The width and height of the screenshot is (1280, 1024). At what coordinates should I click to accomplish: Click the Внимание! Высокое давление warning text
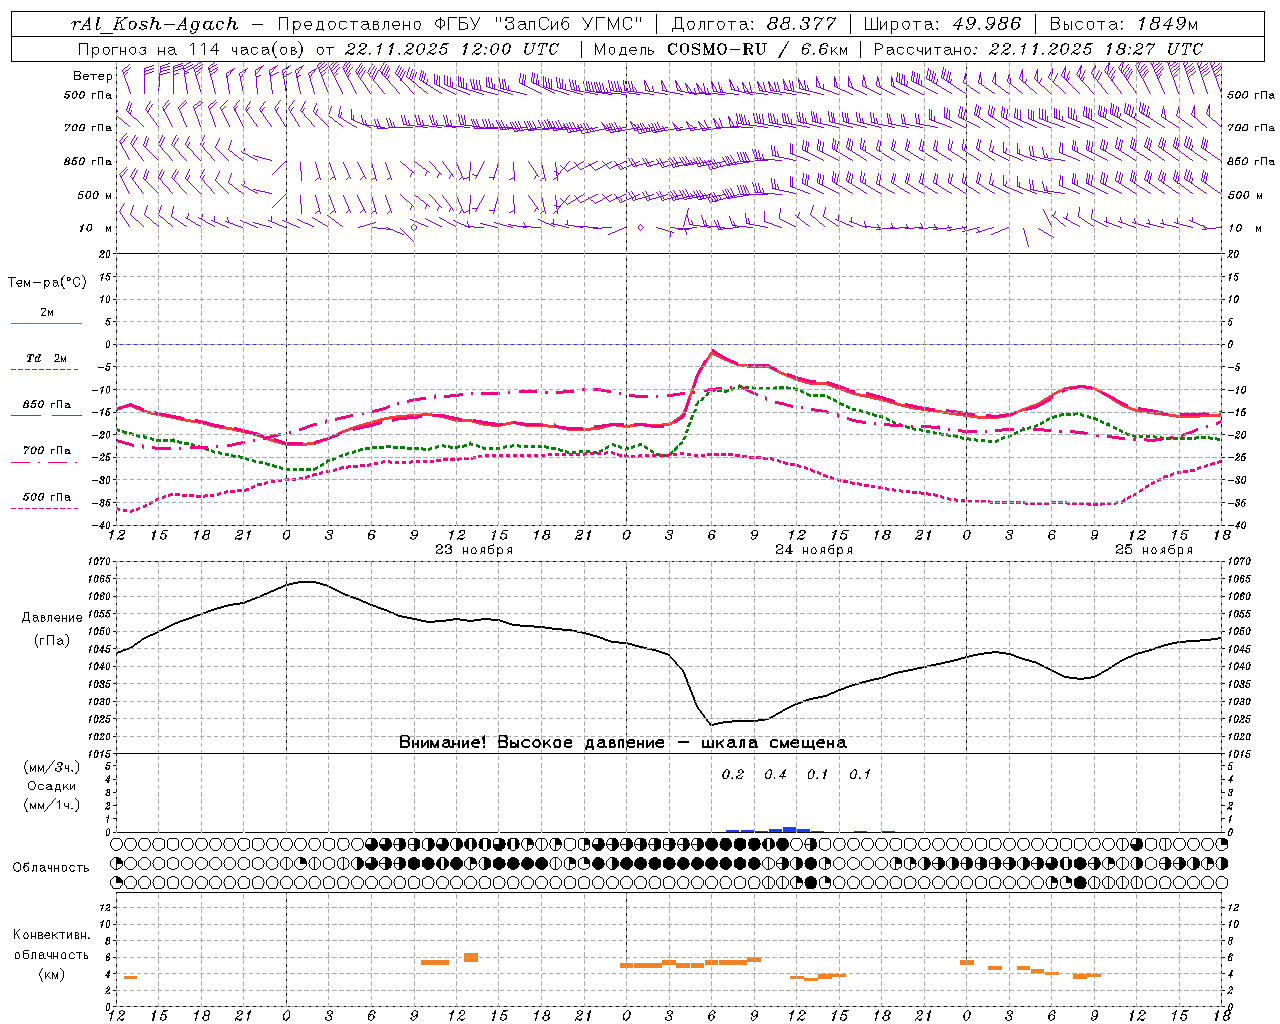(x=622, y=742)
